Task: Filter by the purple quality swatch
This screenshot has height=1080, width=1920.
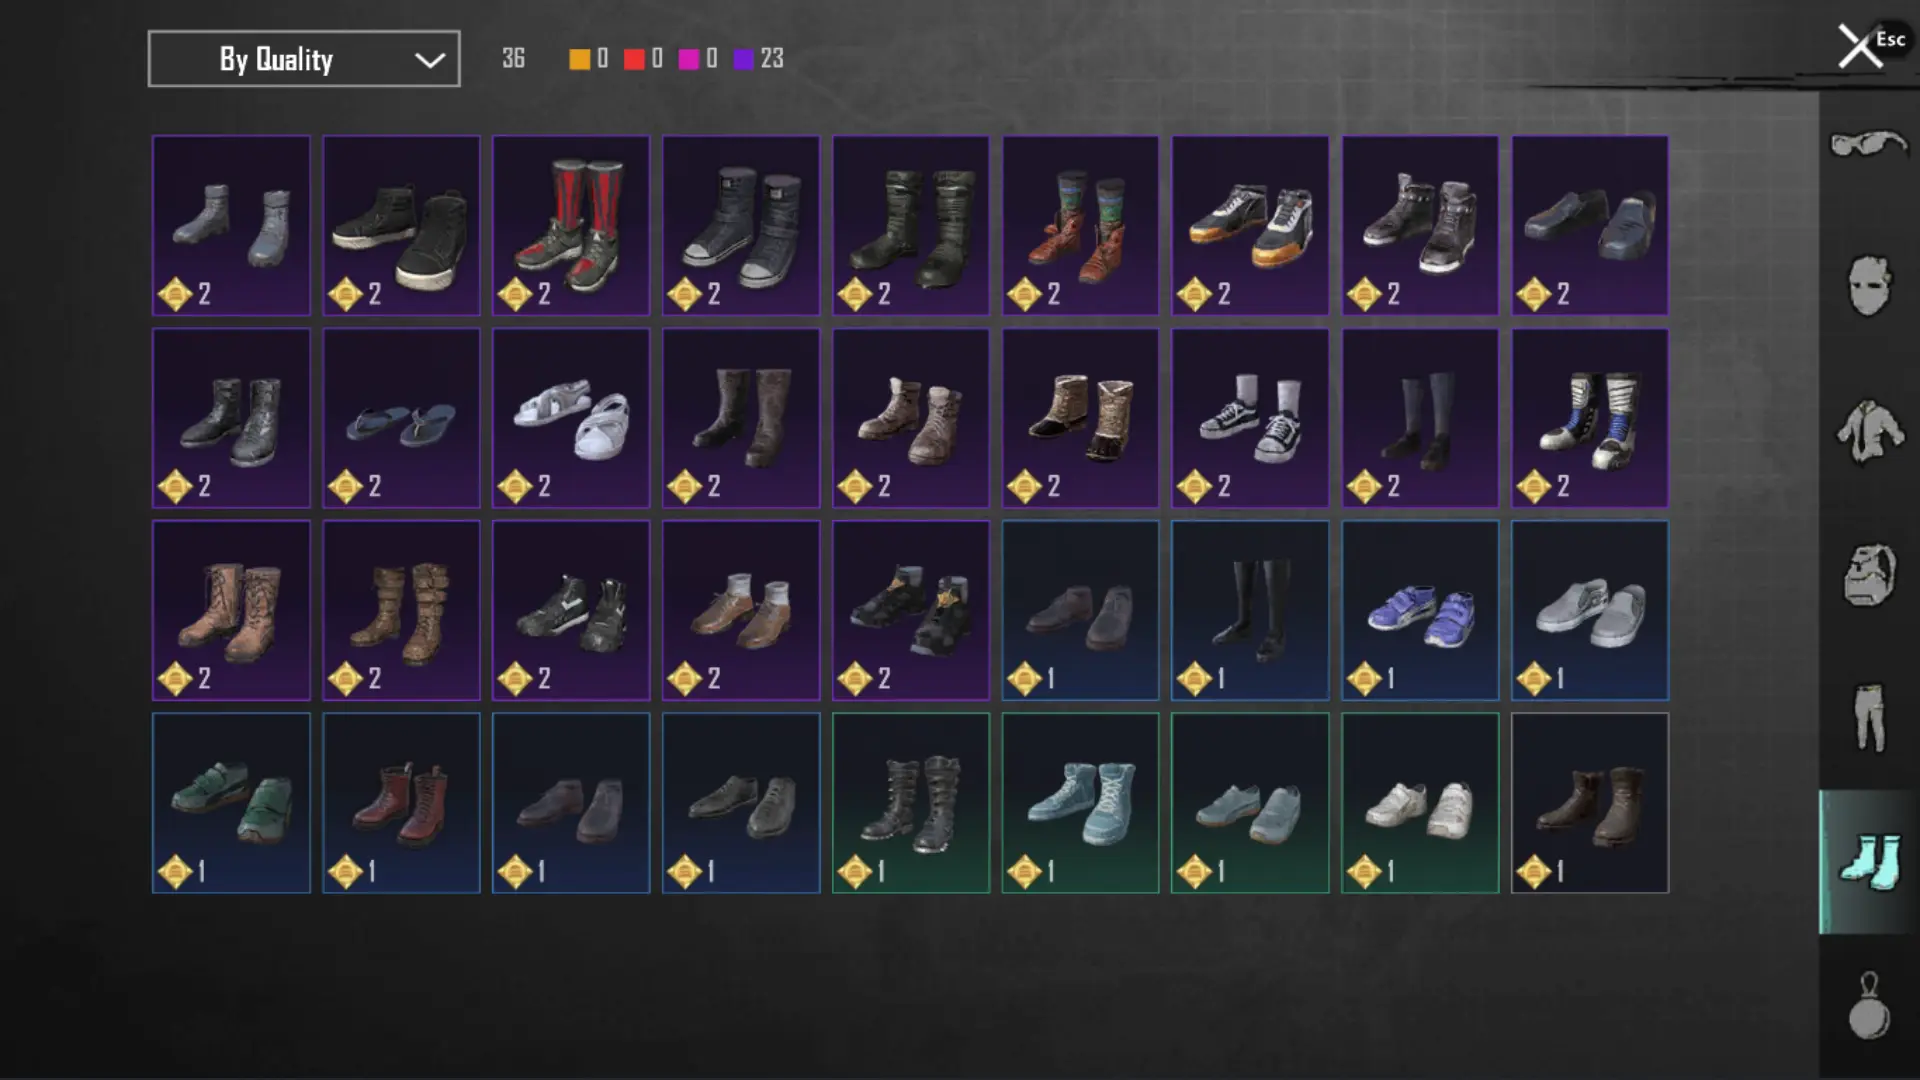Action: (x=743, y=60)
